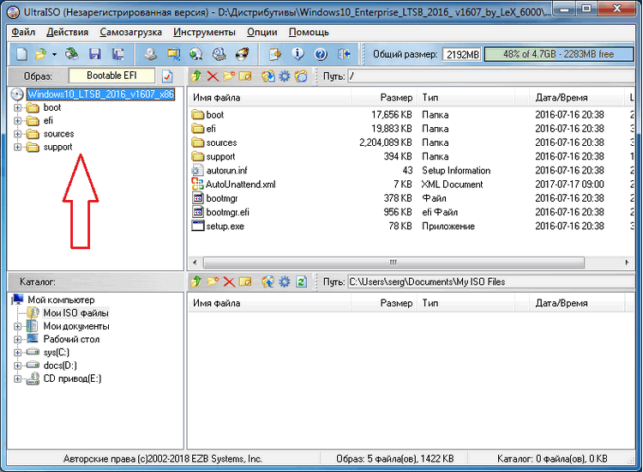The height and width of the screenshot is (472, 643).
Task: Expand Мои документы in catalog tree
Action: click(x=17, y=326)
